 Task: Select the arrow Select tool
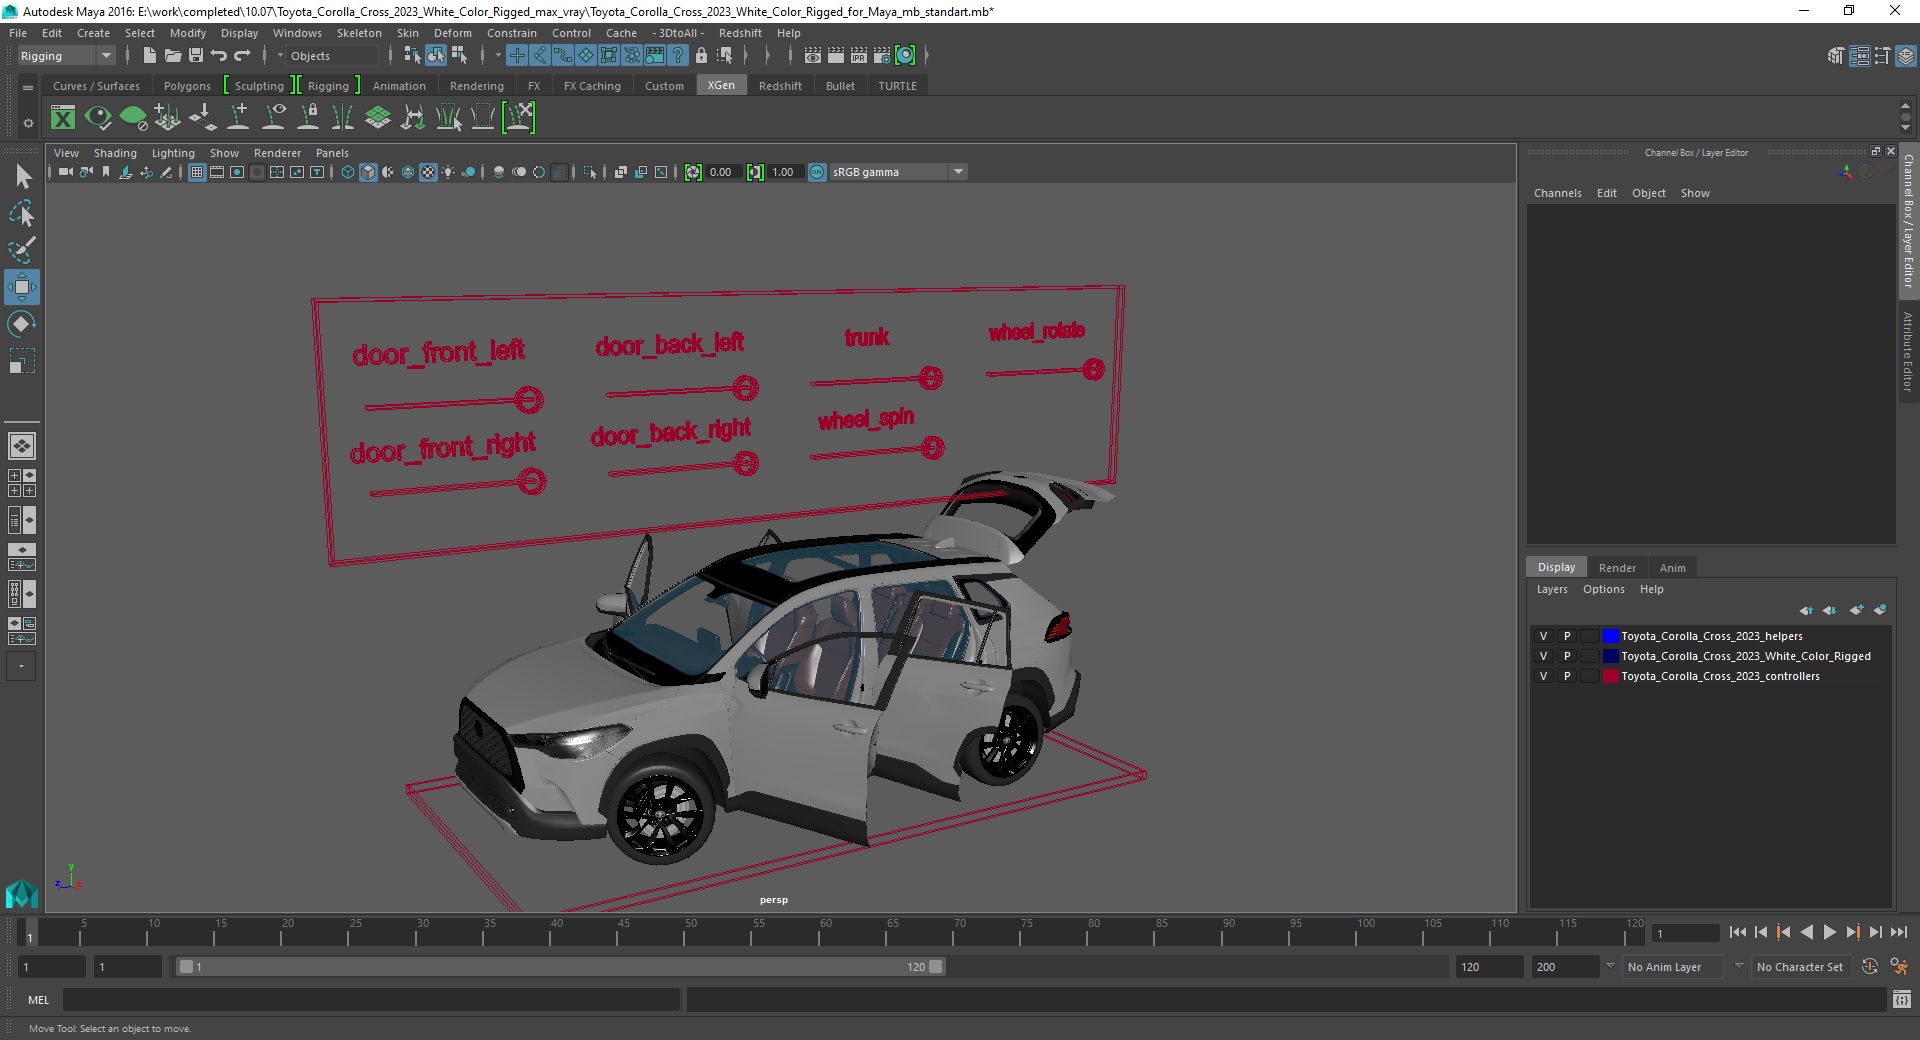pos(22,177)
